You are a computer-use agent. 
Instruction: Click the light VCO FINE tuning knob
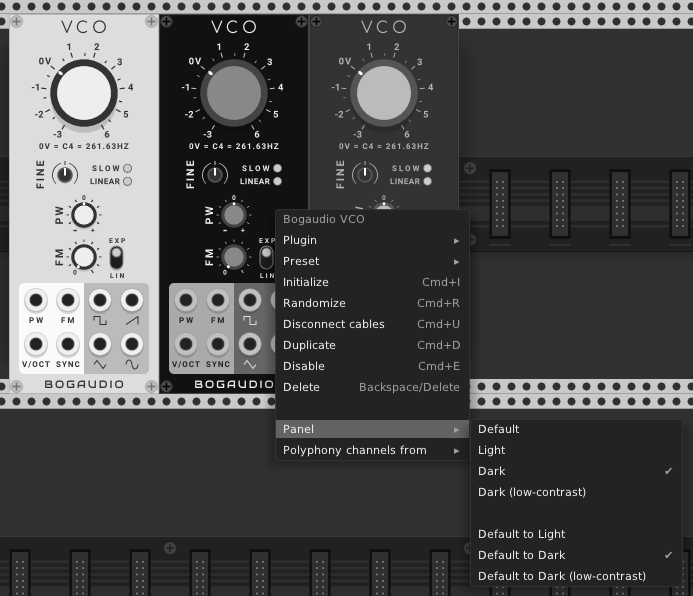tap(65, 174)
